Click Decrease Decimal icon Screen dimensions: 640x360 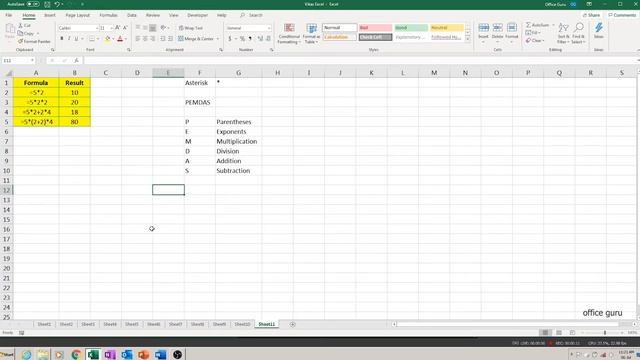[268, 39]
